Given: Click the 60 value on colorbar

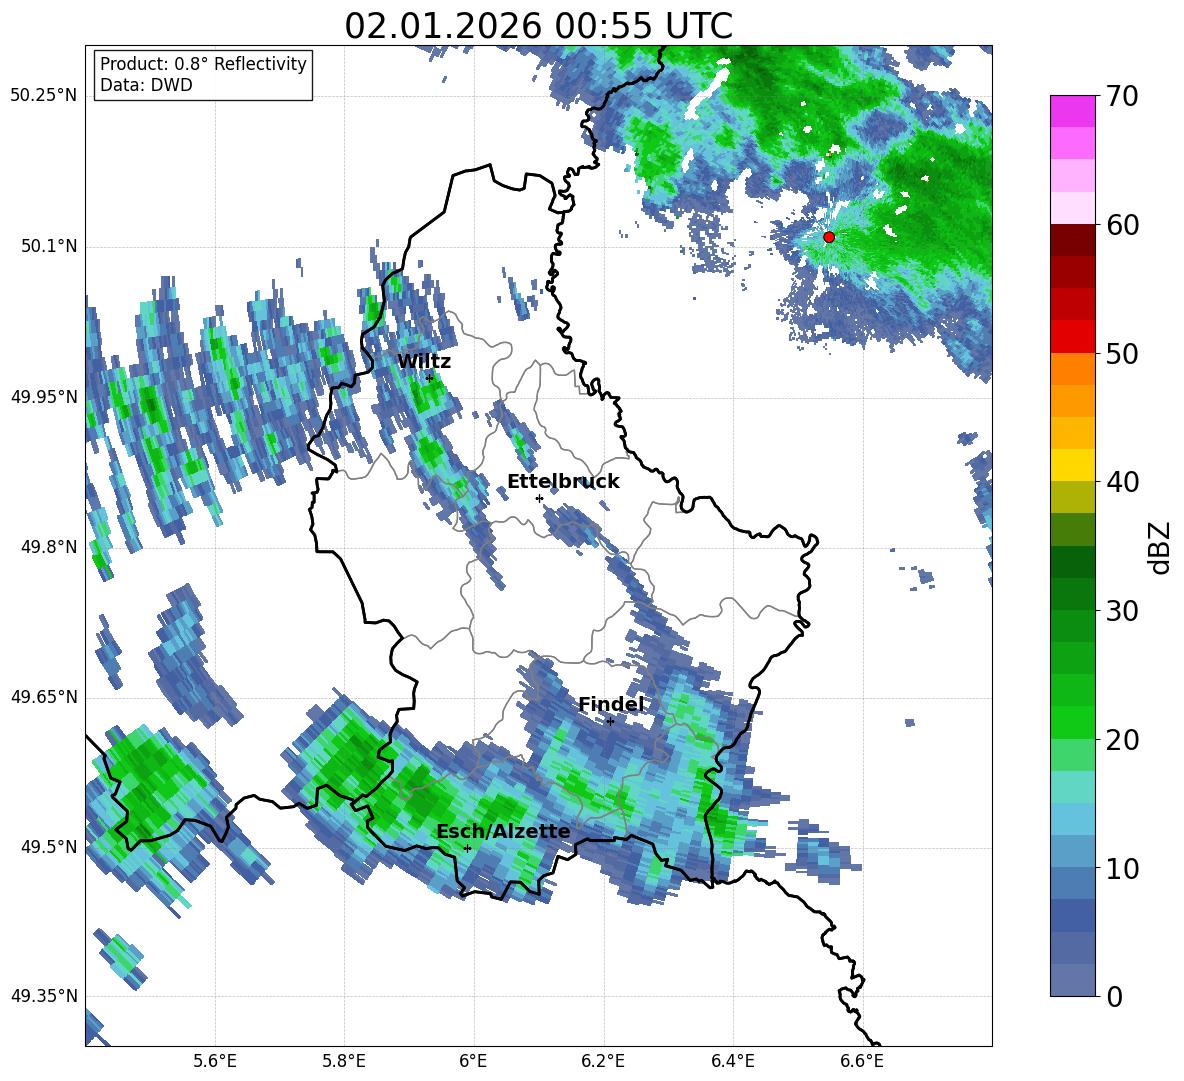Looking at the screenshot, I should tap(1122, 225).
